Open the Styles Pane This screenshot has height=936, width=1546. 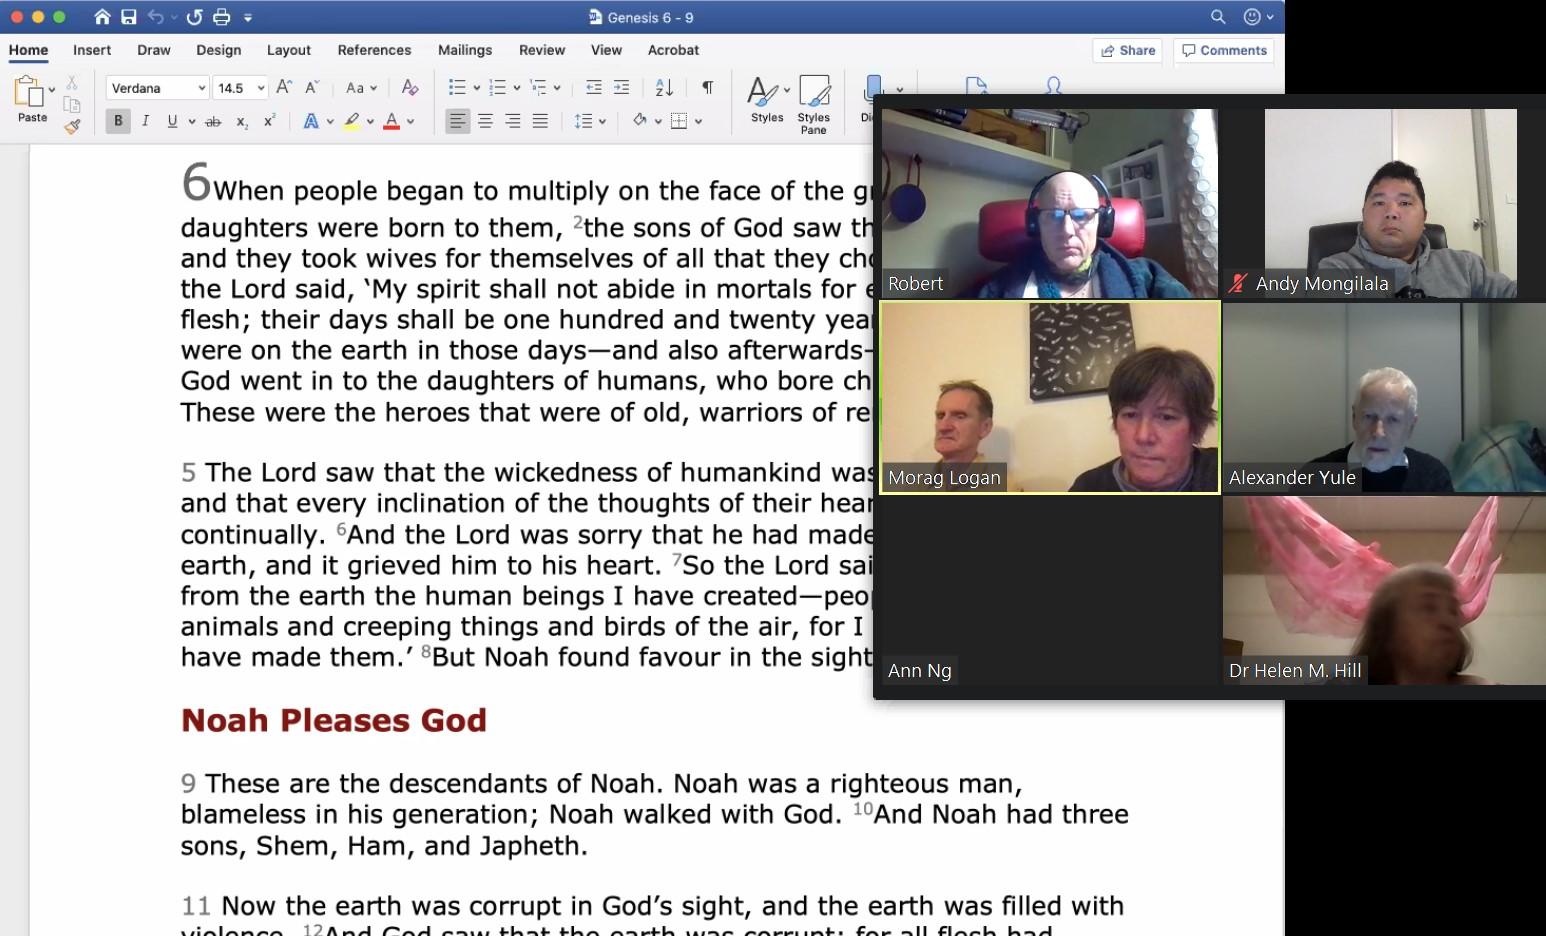pyautogui.click(x=814, y=104)
